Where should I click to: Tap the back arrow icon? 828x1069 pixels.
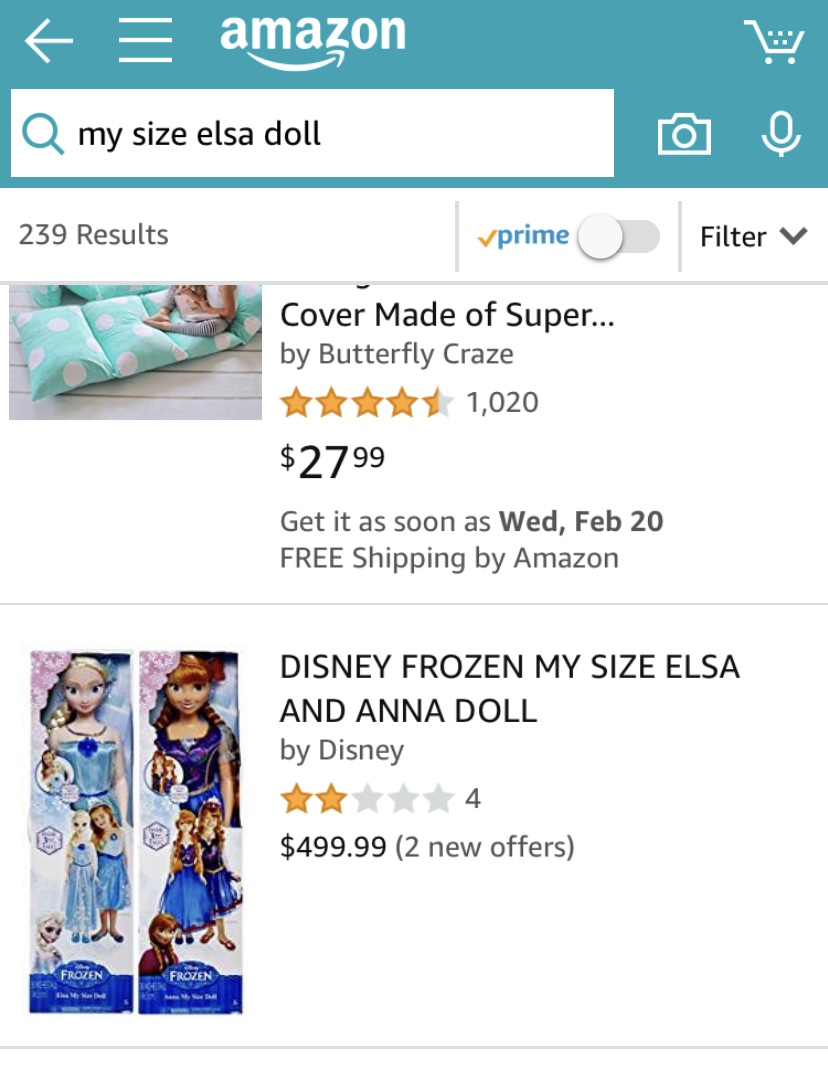(x=48, y=42)
